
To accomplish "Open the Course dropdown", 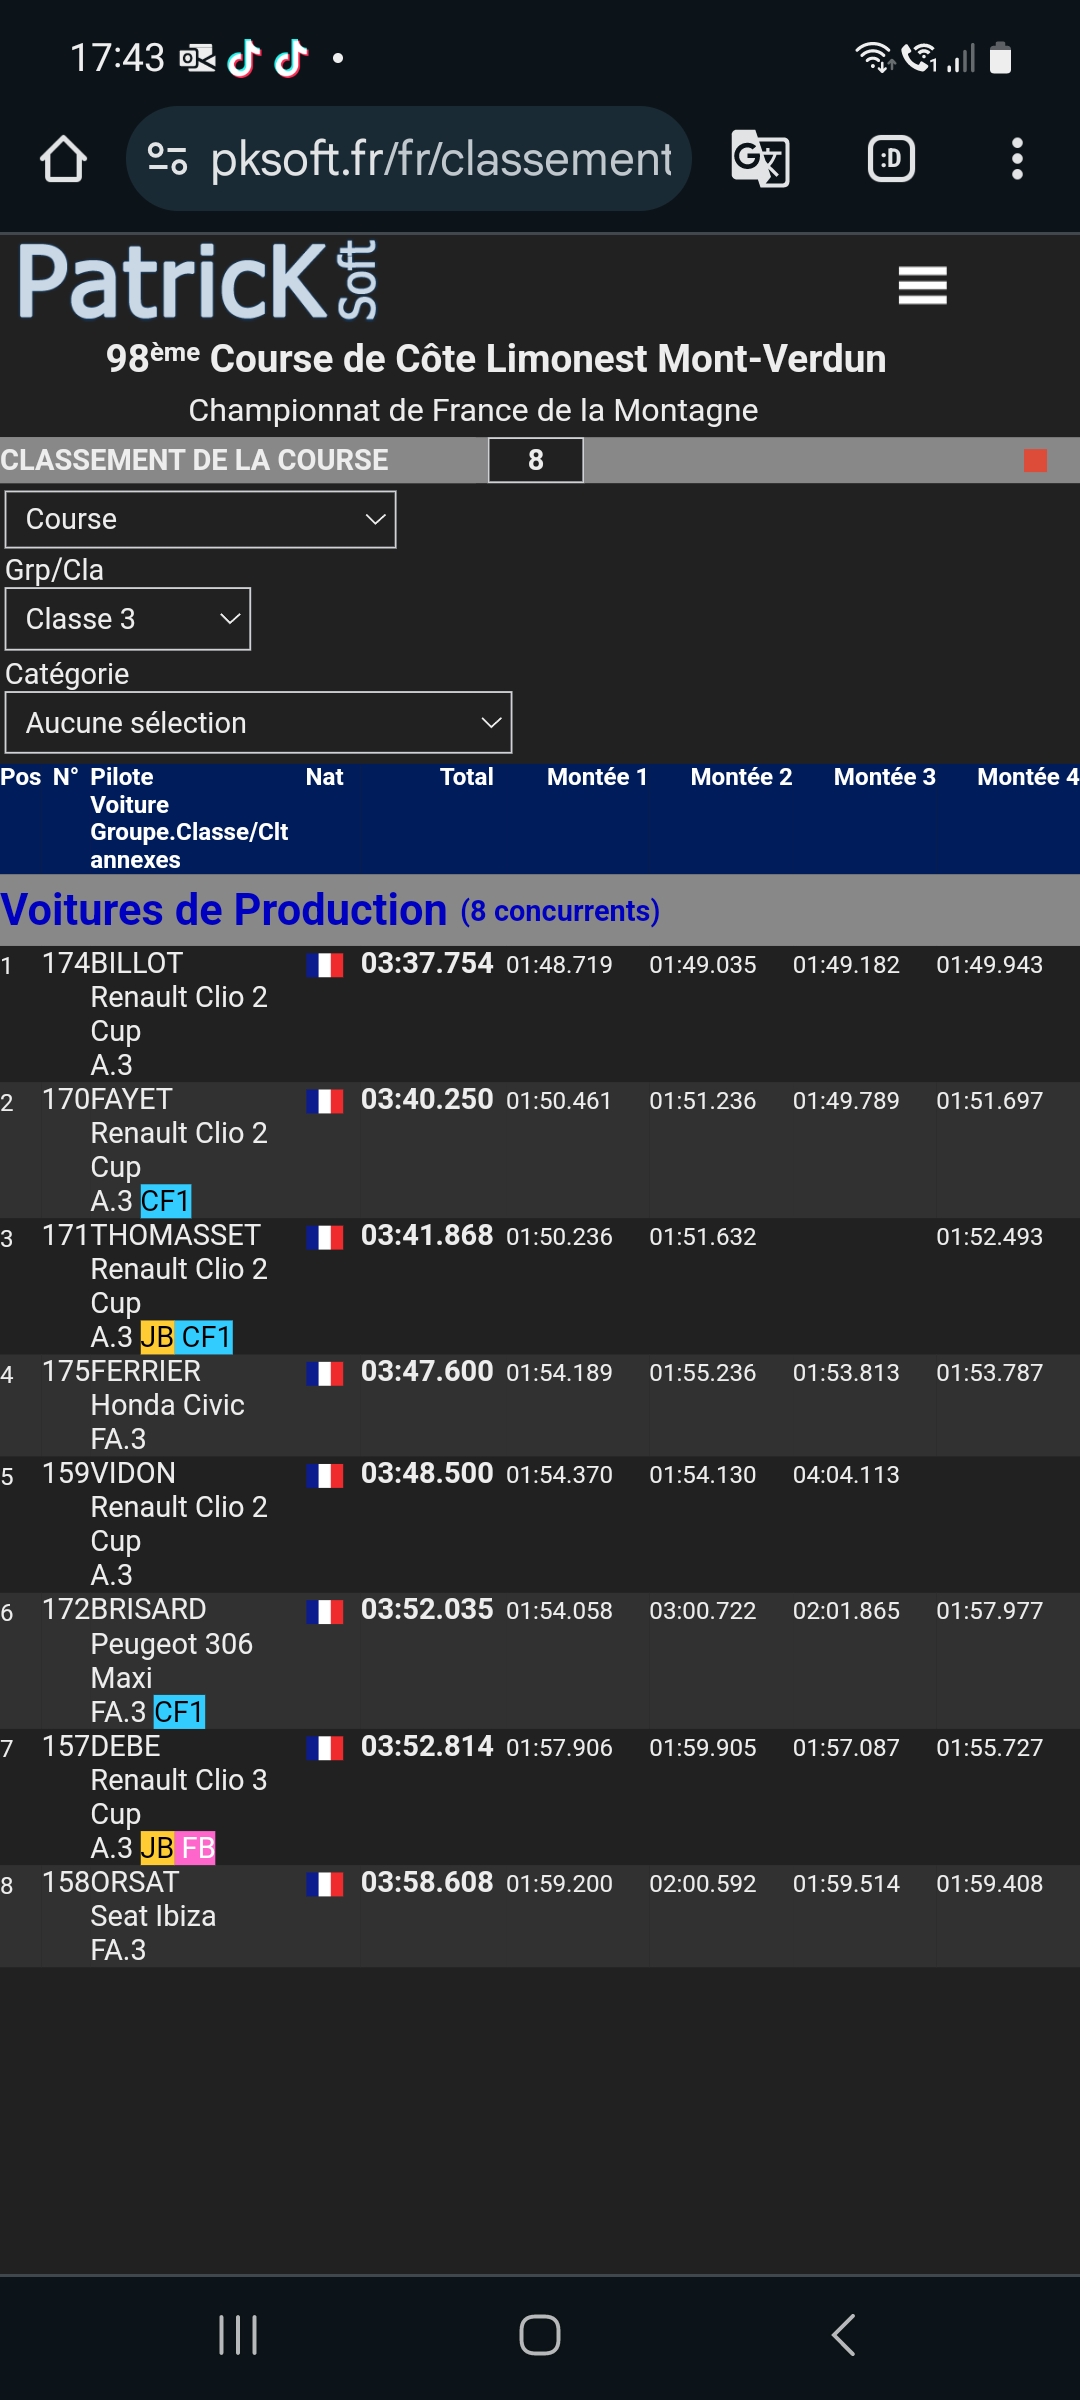I will pos(201,519).
